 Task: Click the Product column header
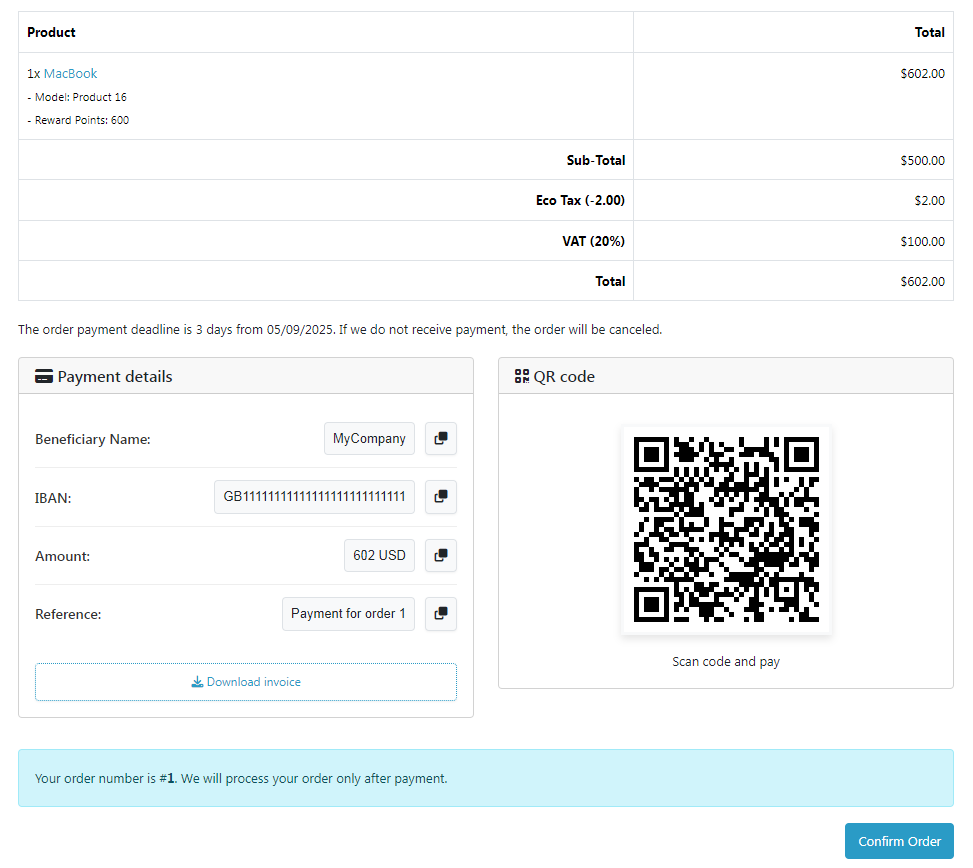[51, 32]
